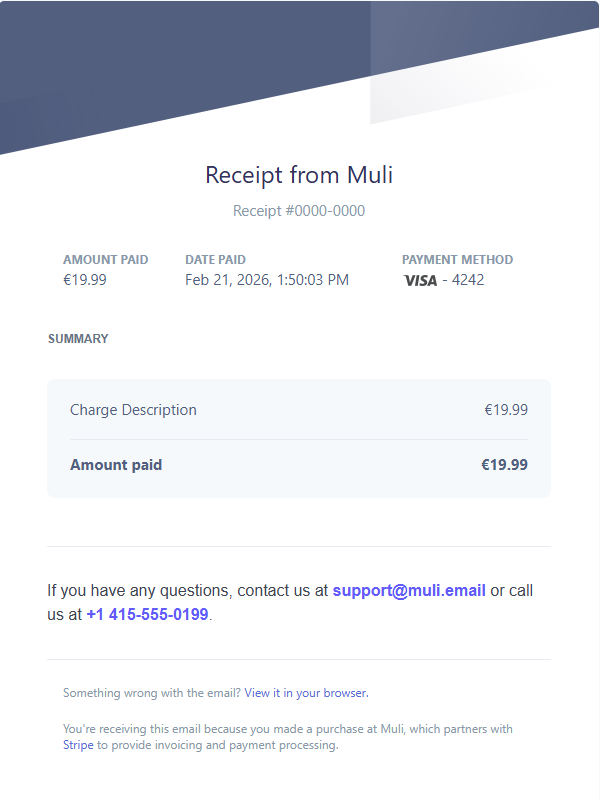The height and width of the screenshot is (800, 600).
Task: Click the dark blue header banner
Action: (x=150, y=60)
